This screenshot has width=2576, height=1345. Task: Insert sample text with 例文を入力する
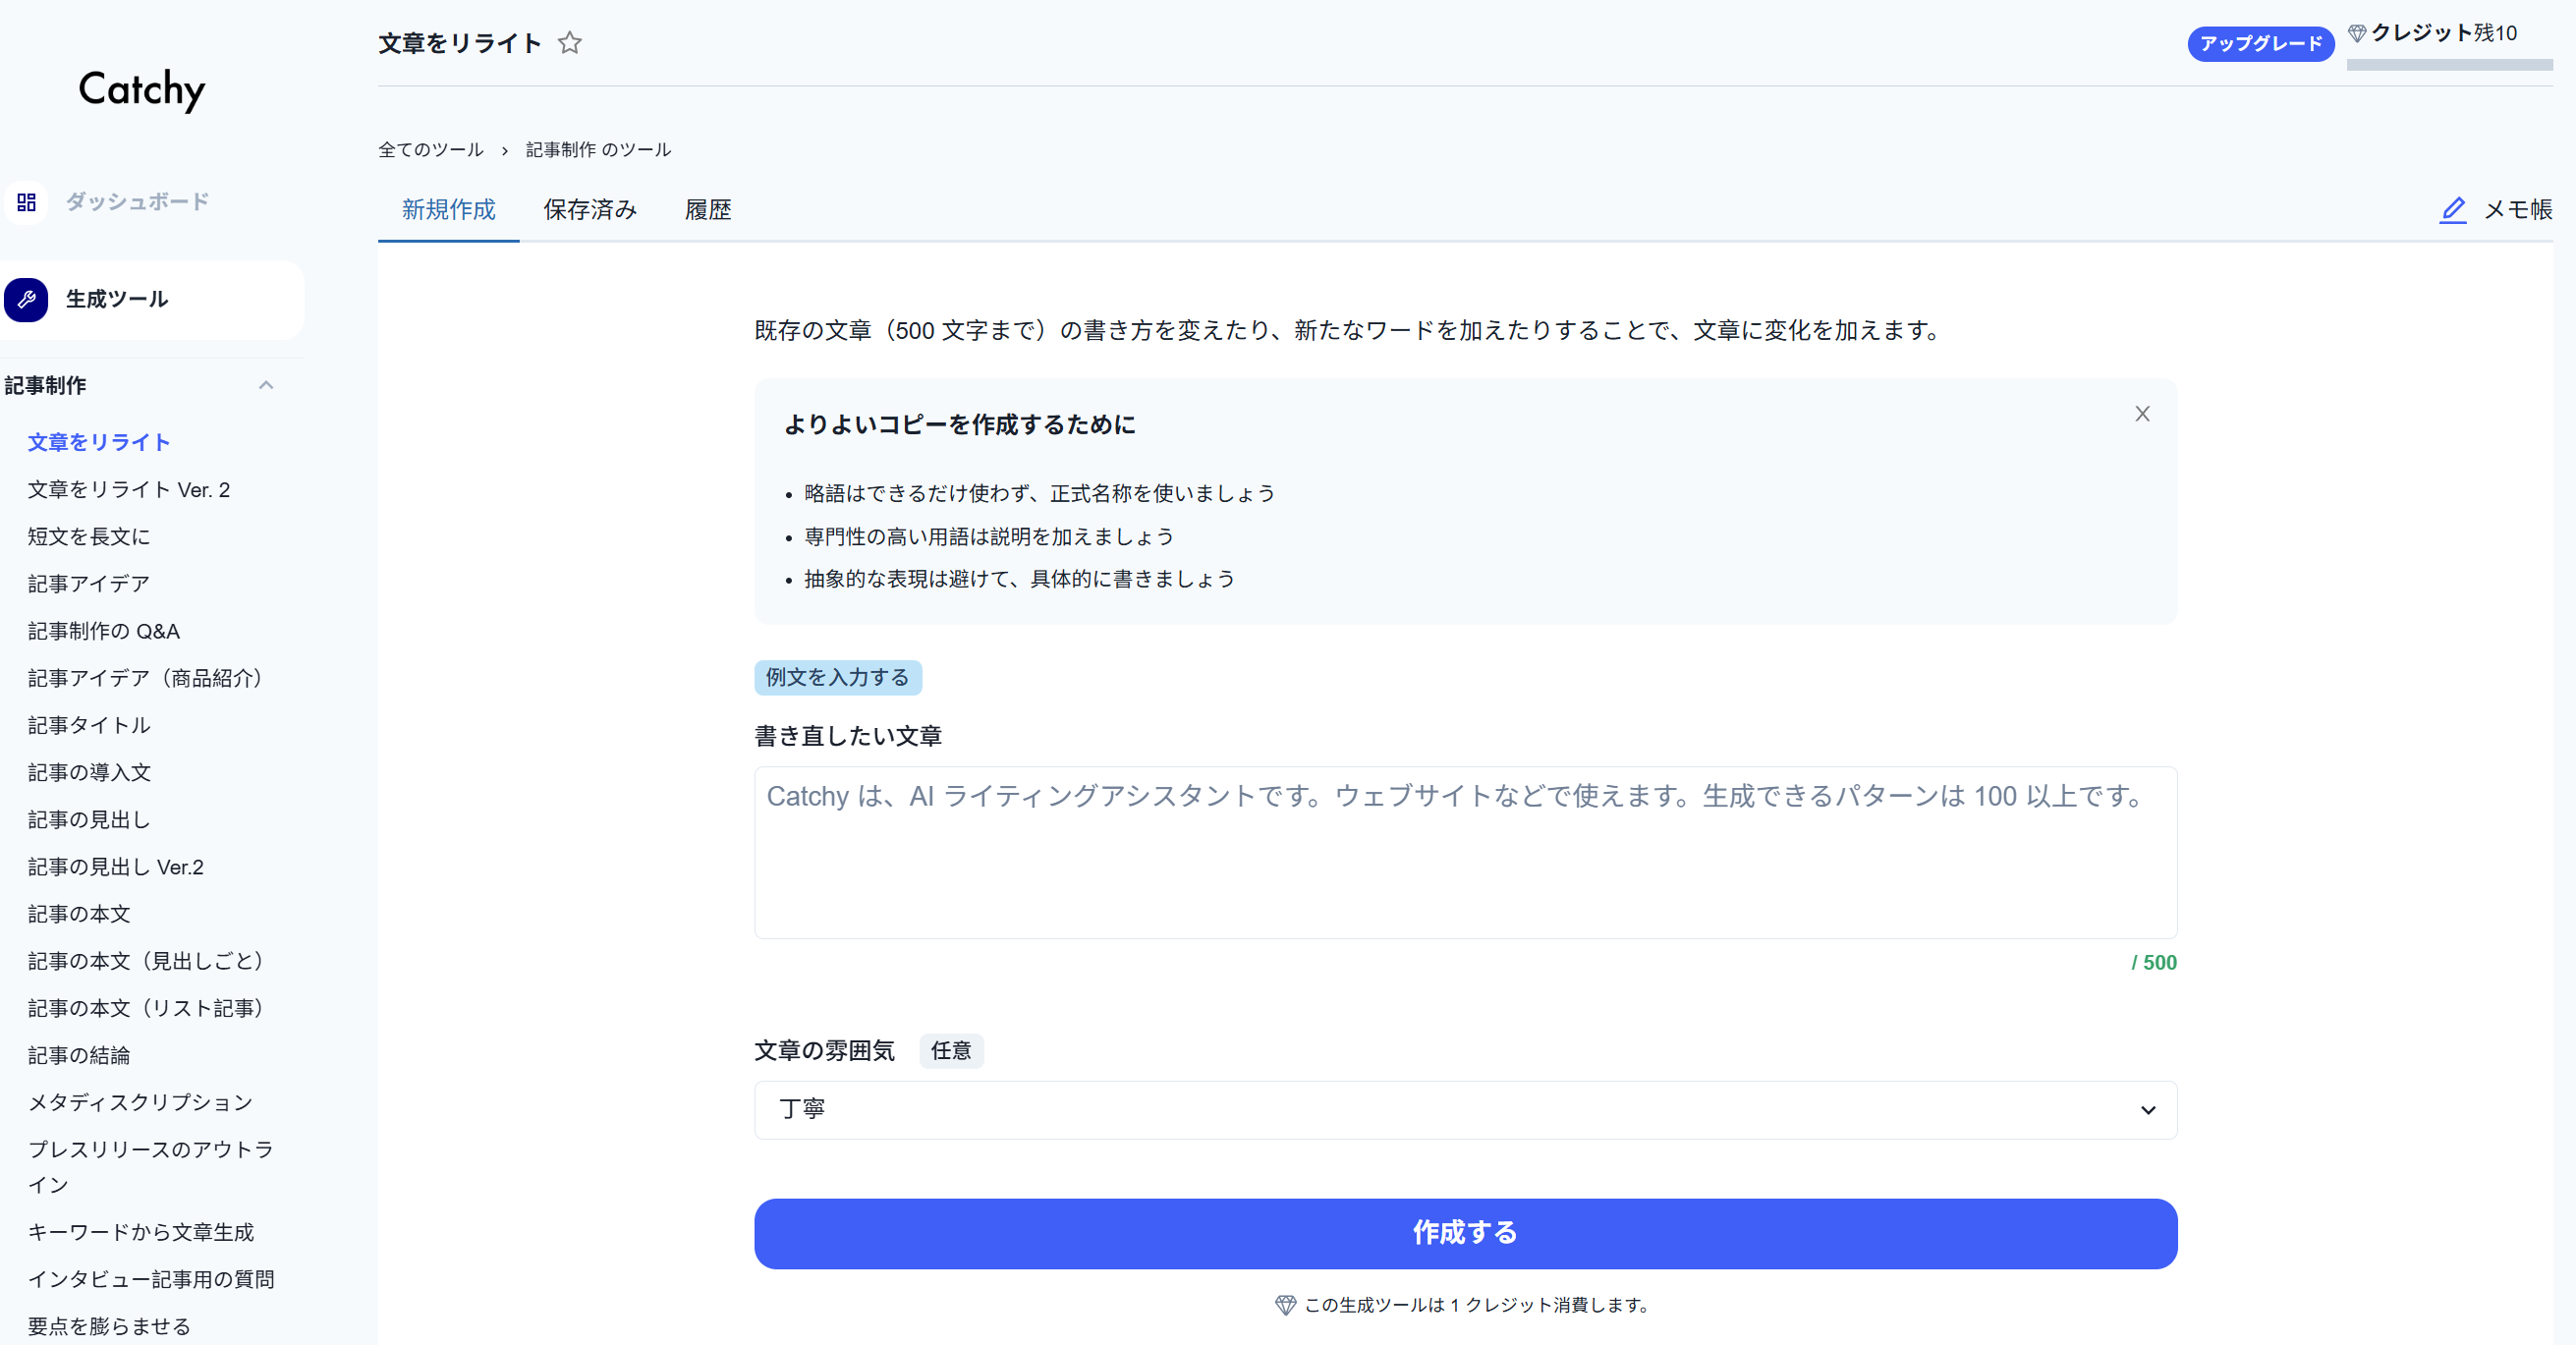838,677
